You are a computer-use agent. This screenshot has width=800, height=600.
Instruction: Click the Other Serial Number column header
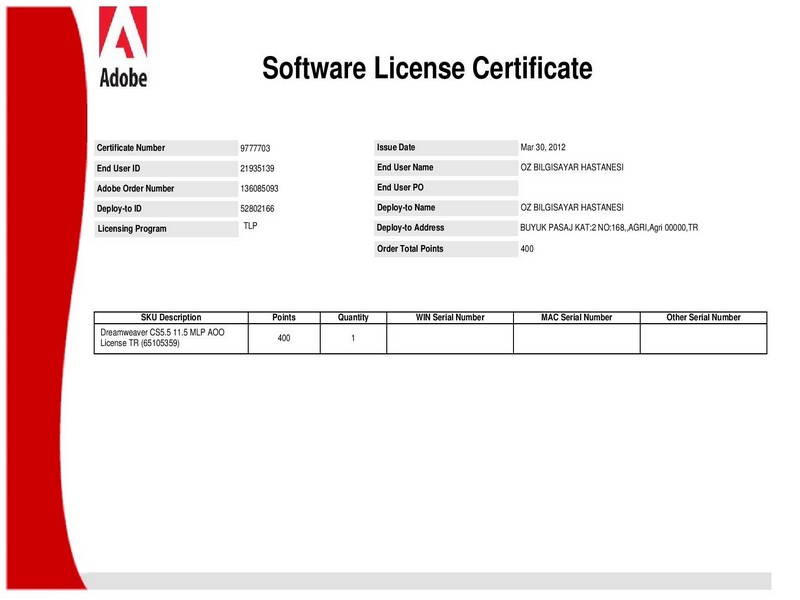click(703, 317)
